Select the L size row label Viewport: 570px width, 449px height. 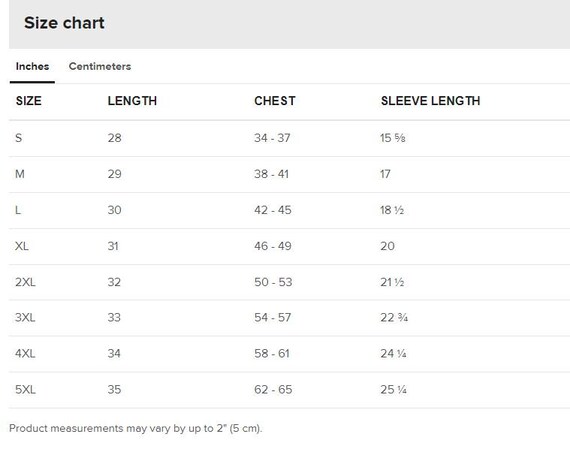(x=18, y=210)
